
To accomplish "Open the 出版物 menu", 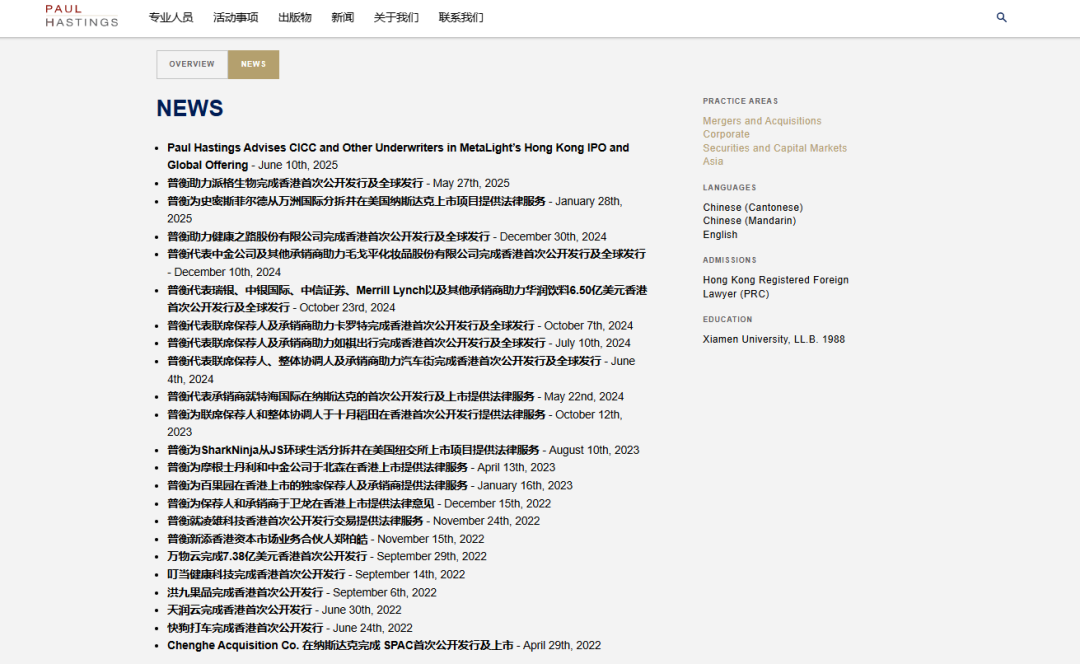I will [295, 17].
